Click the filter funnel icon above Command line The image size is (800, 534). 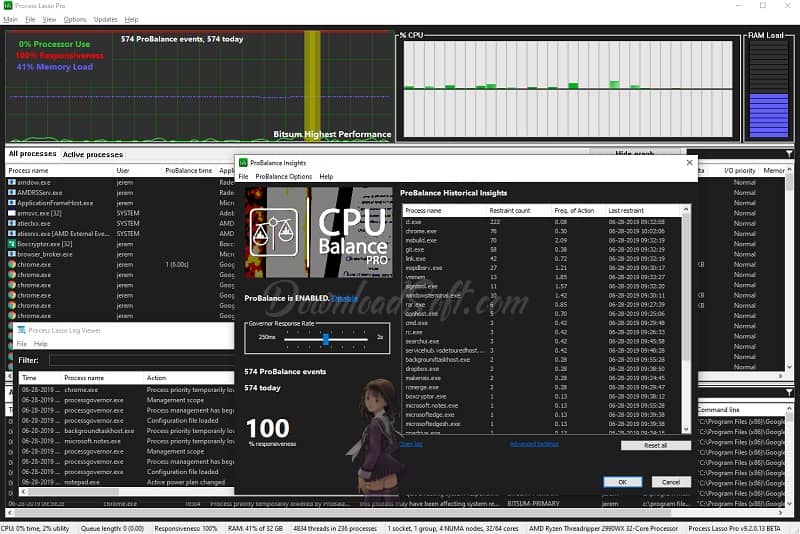tap(789, 392)
